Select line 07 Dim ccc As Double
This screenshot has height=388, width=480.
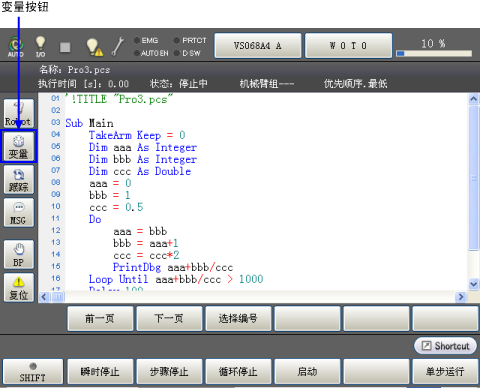140,171
